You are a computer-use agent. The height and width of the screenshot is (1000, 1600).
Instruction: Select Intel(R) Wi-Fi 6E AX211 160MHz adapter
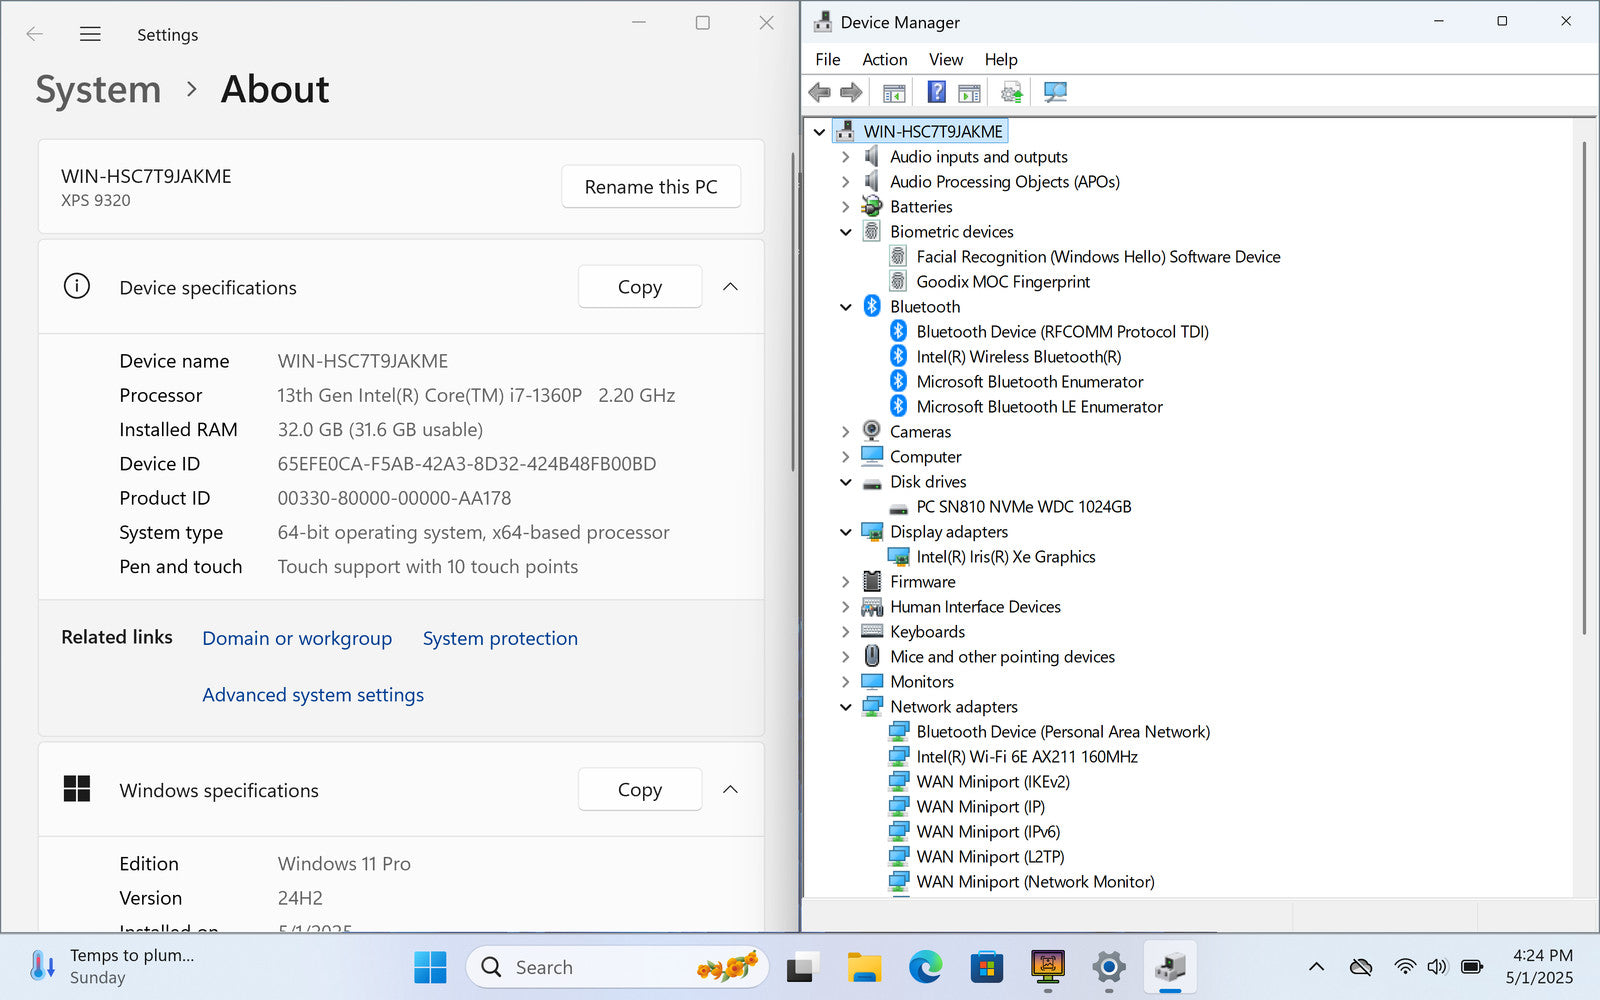click(x=1027, y=757)
